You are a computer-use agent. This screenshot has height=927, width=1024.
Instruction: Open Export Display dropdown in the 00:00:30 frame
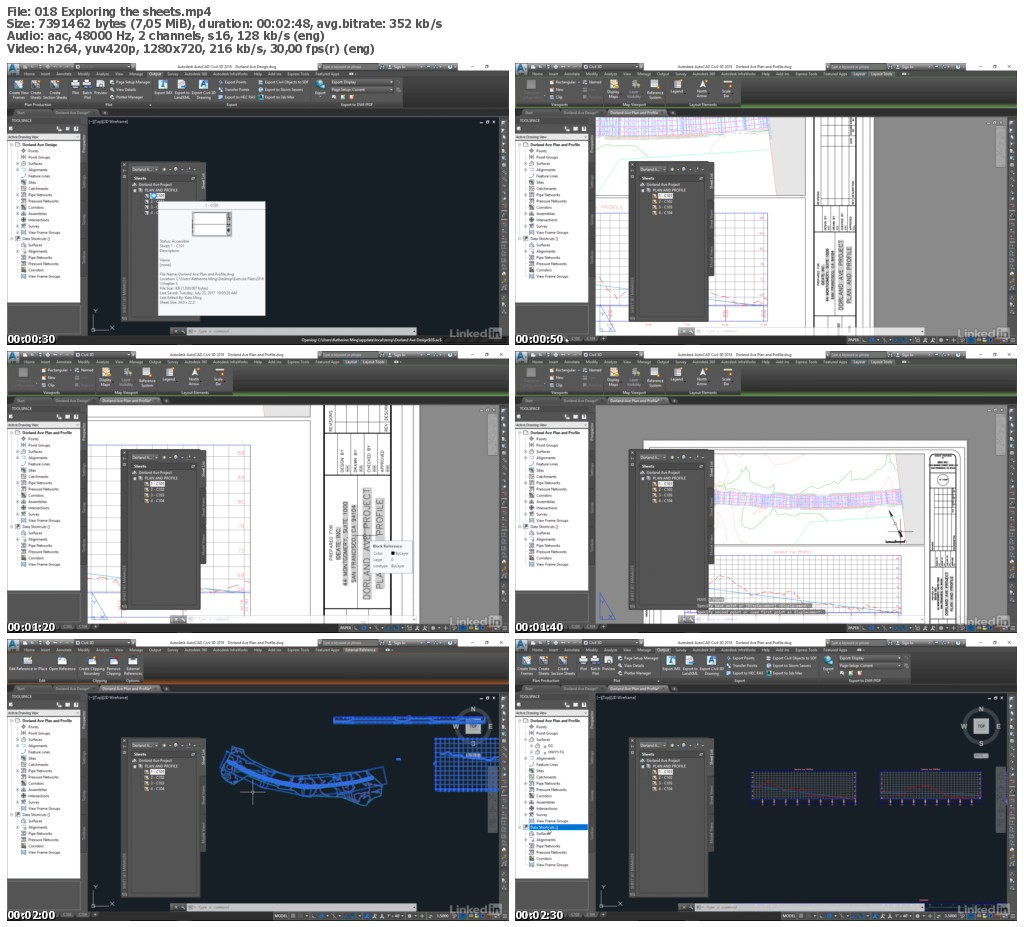tap(362, 82)
